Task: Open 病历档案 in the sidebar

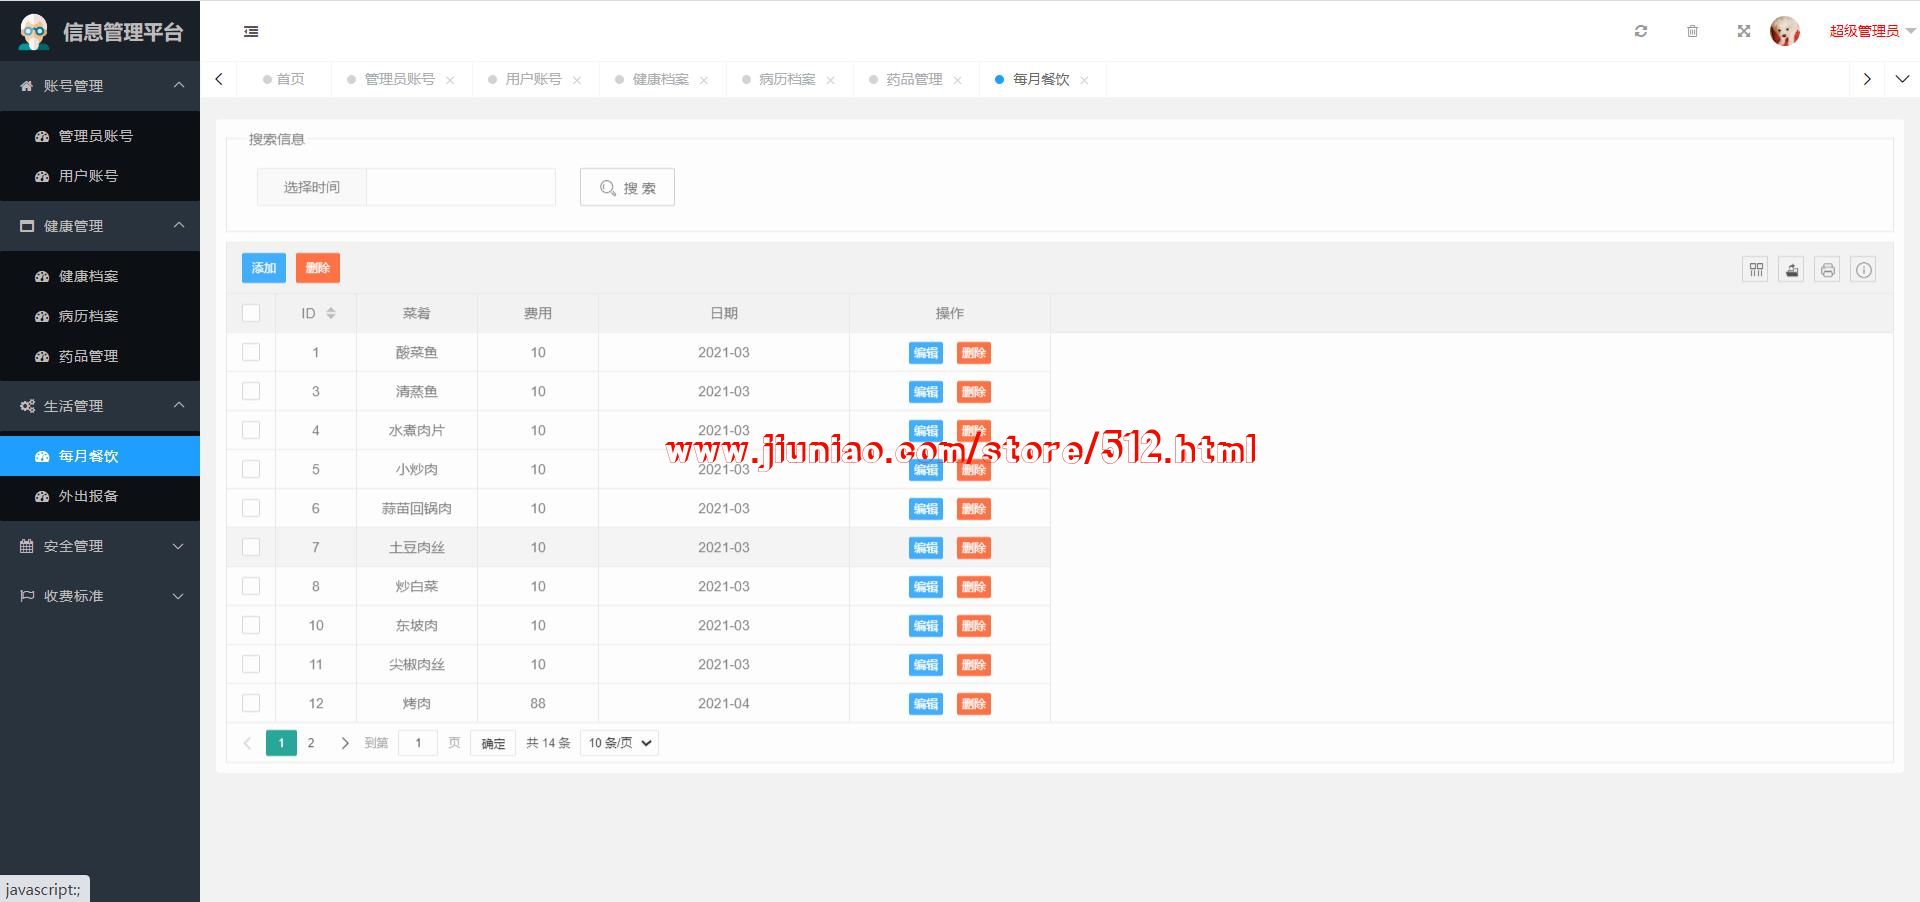Action: coord(100,316)
